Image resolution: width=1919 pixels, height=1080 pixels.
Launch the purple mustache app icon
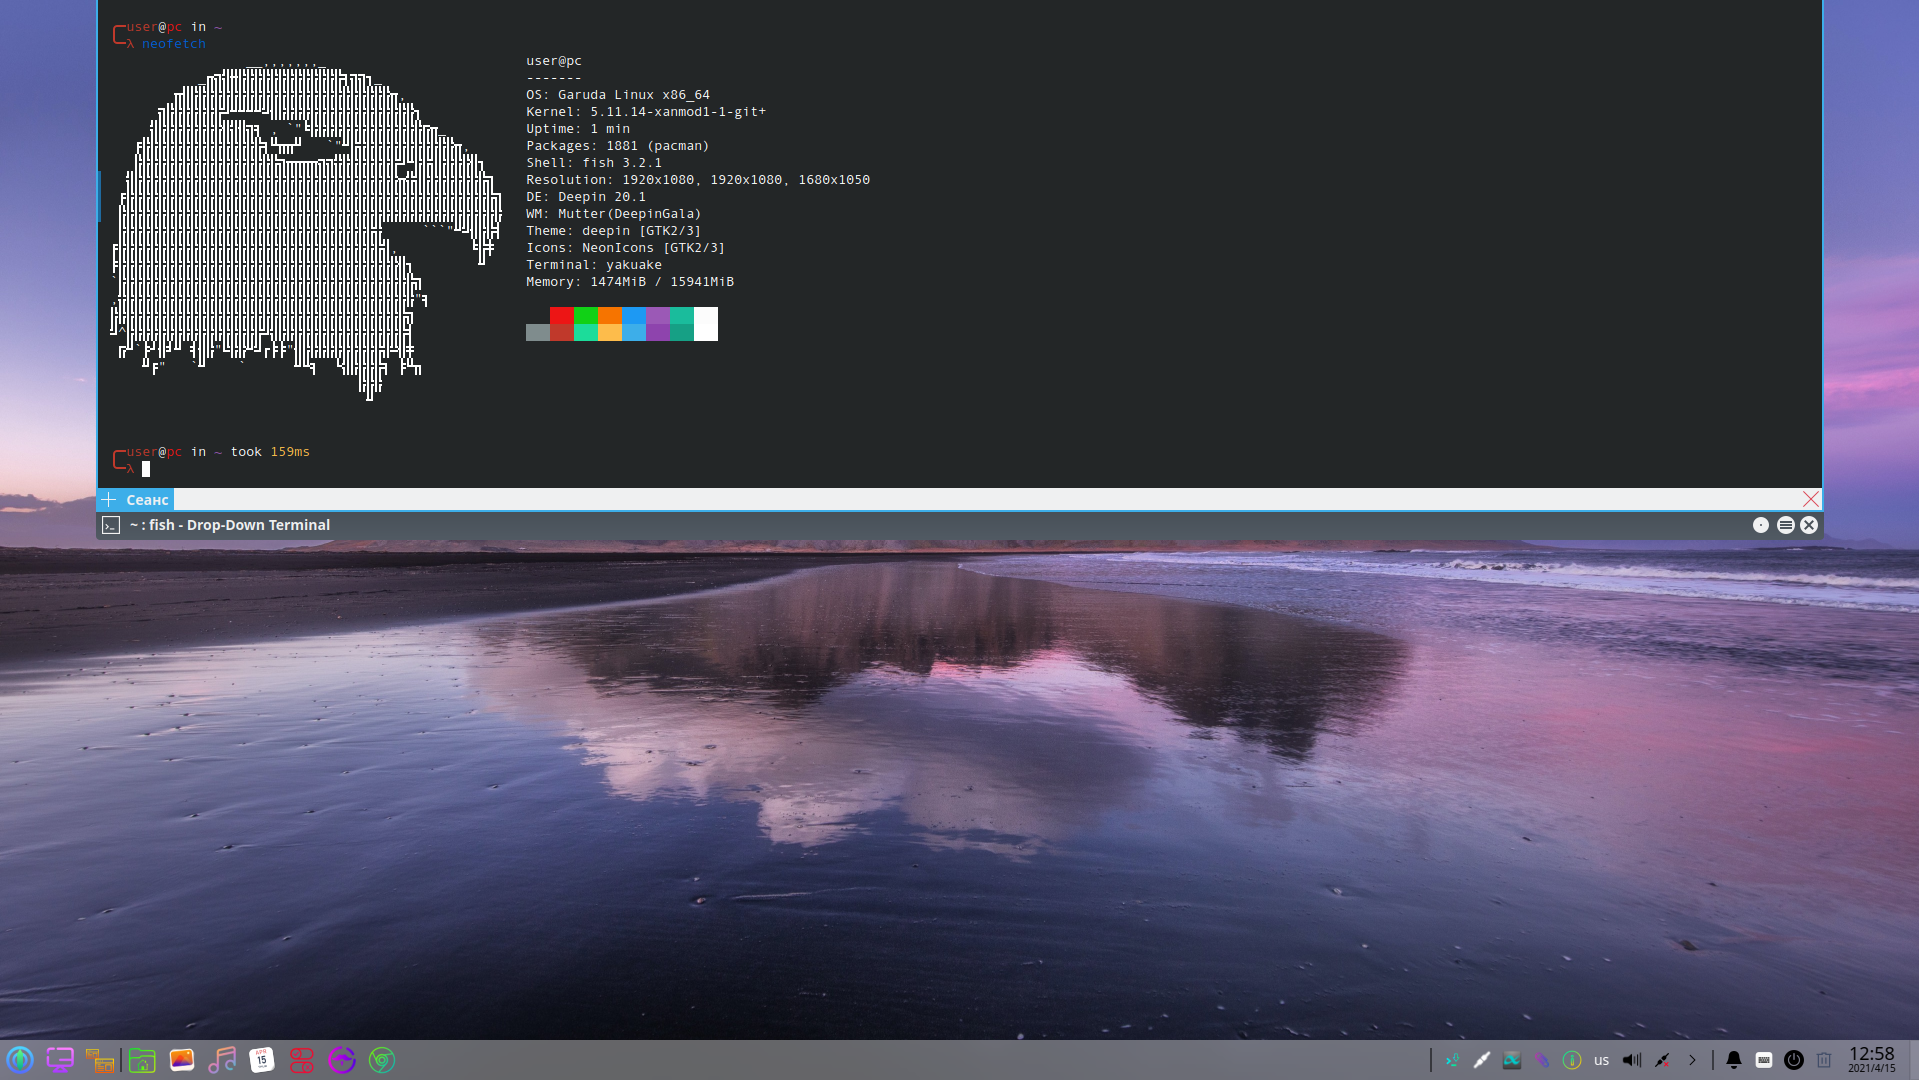(342, 1060)
